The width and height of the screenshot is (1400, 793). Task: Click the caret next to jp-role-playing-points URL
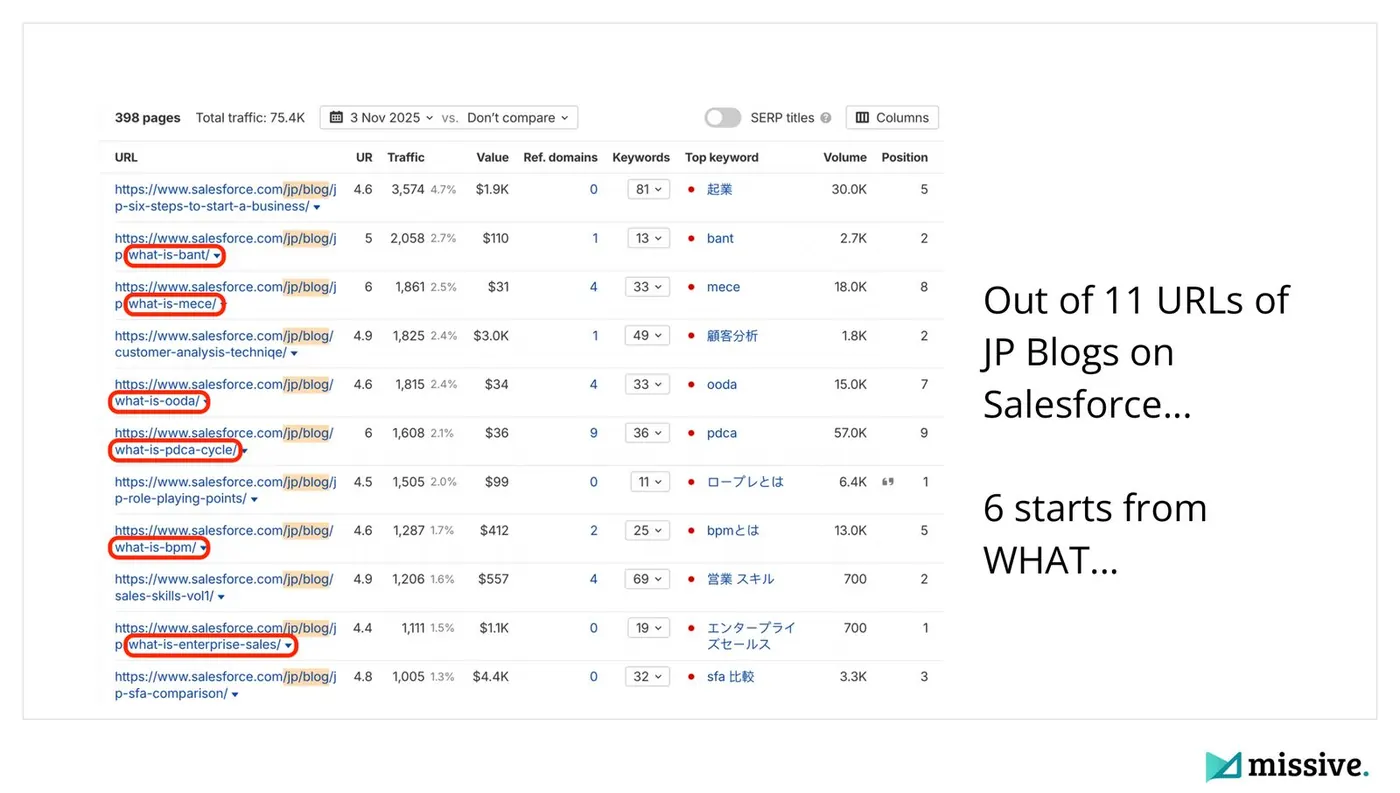pyautogui.click(x=254, y=499)
